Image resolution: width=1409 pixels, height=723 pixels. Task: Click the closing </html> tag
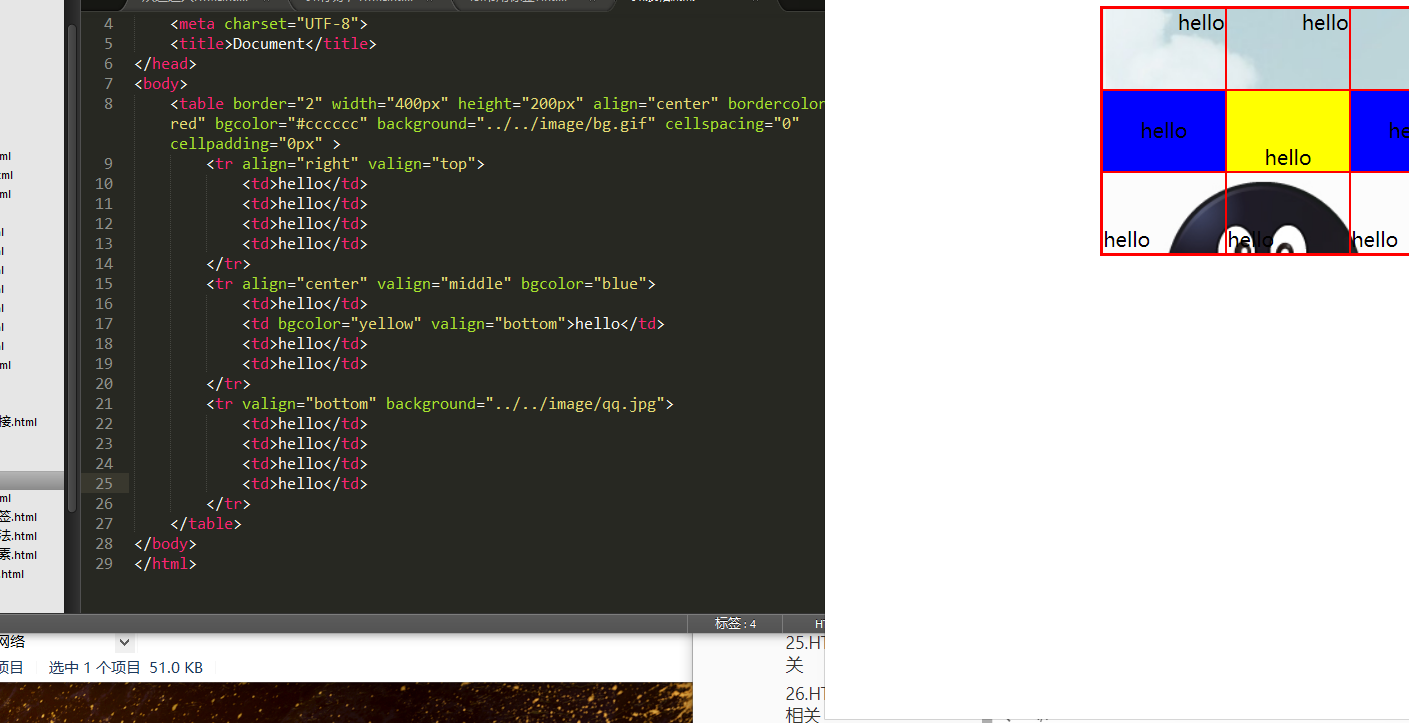pos(165,564)
